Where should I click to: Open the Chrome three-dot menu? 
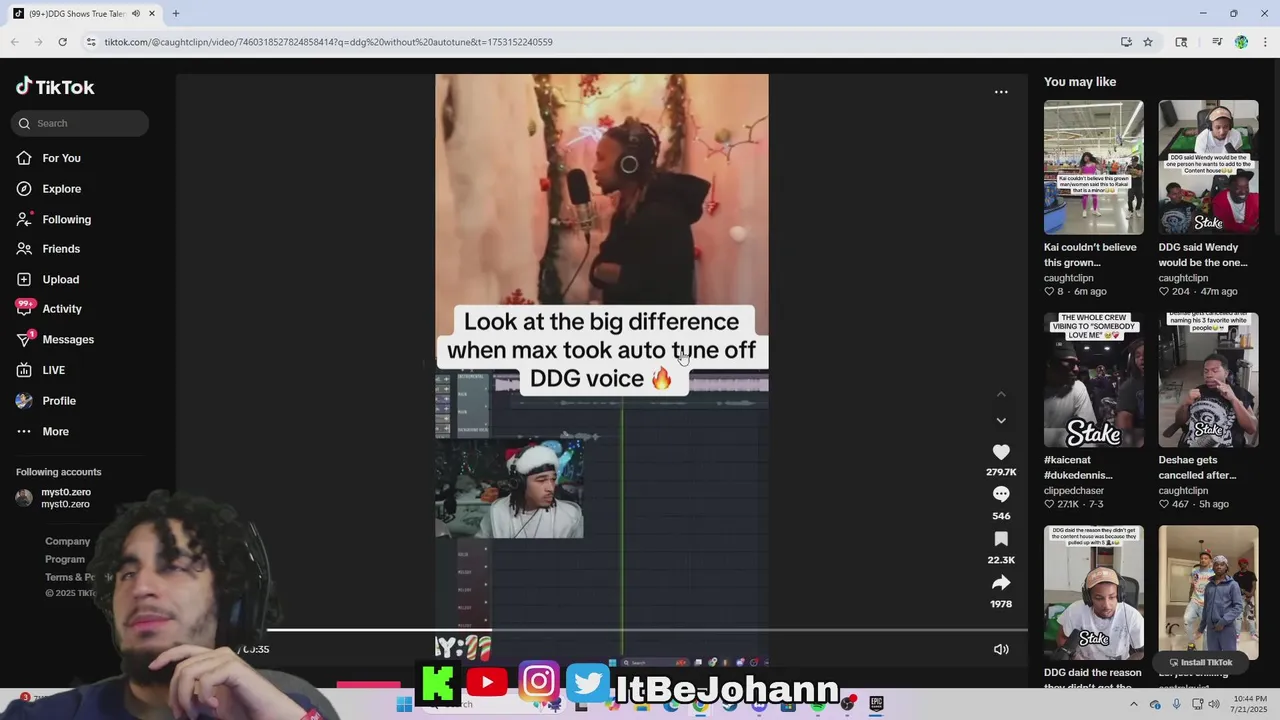click(1265, 42)
